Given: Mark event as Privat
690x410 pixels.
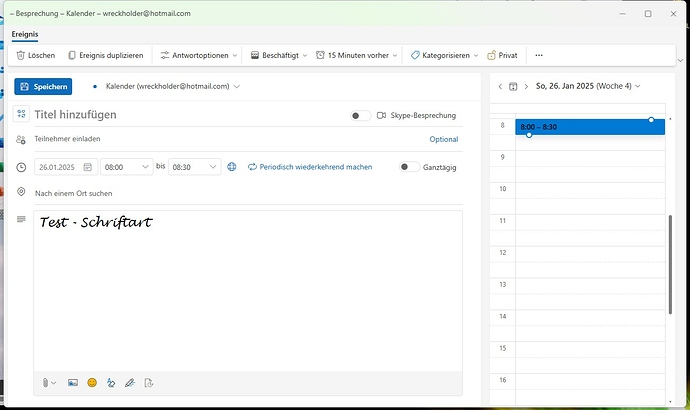Looking at the screenshot, I should 502,55.
